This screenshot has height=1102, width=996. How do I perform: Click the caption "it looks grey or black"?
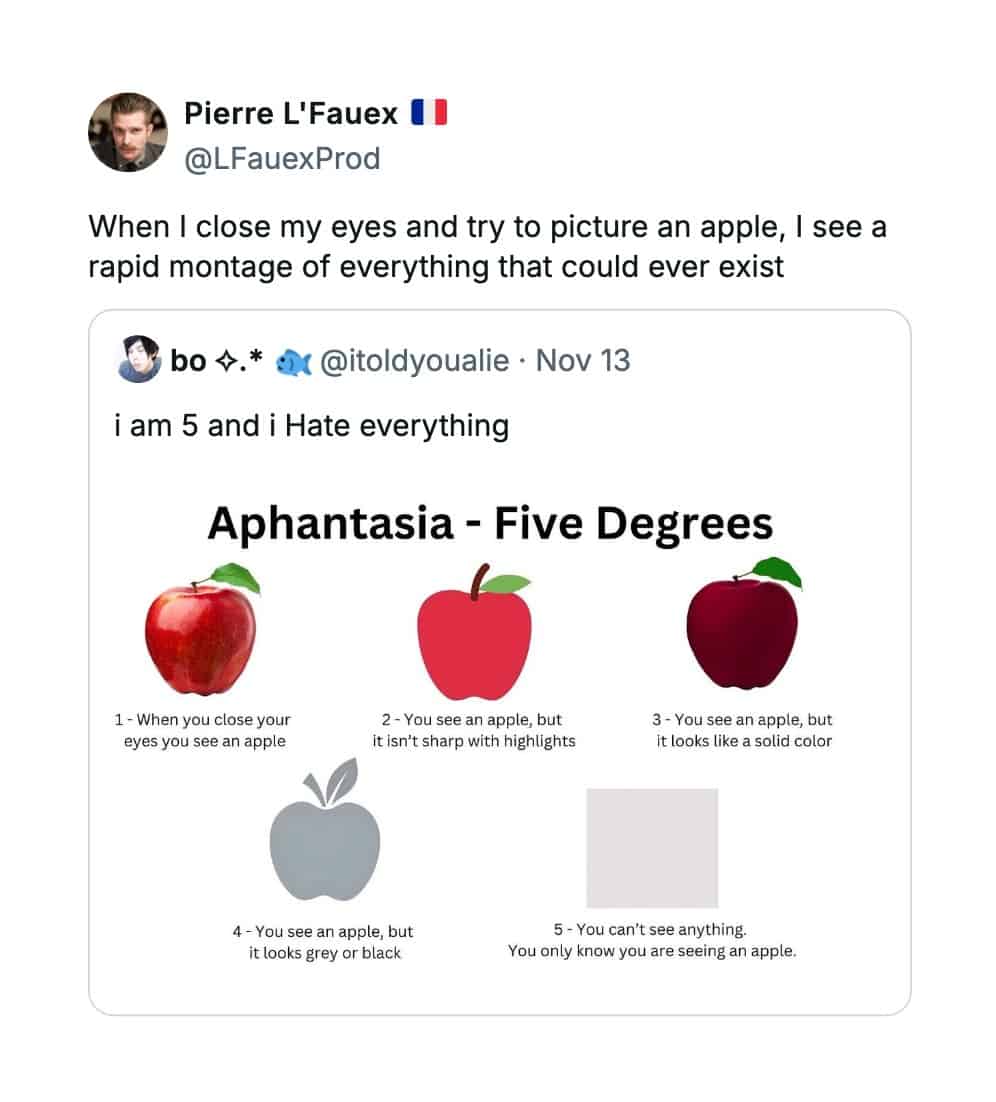pos(325,953)
